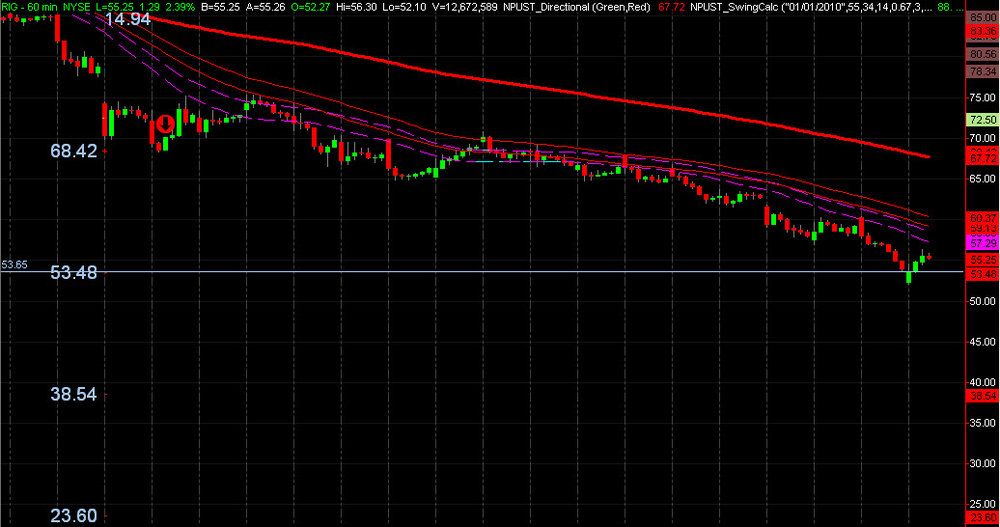This screenshot has width=1000, height=527.
Task: Click the 14.94 label near chart top
Action: coord(128,19)
